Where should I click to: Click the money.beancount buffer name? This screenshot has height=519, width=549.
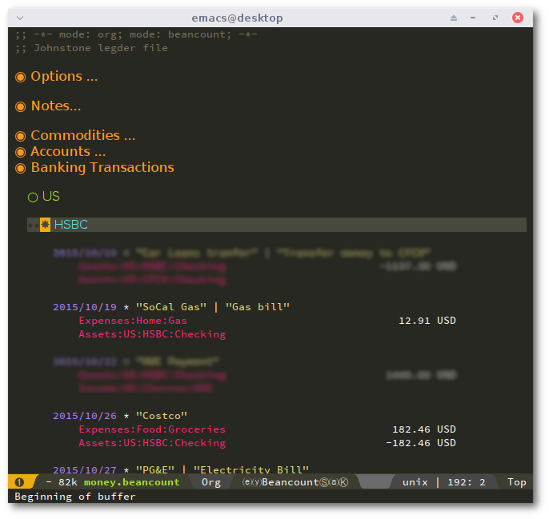132,482
